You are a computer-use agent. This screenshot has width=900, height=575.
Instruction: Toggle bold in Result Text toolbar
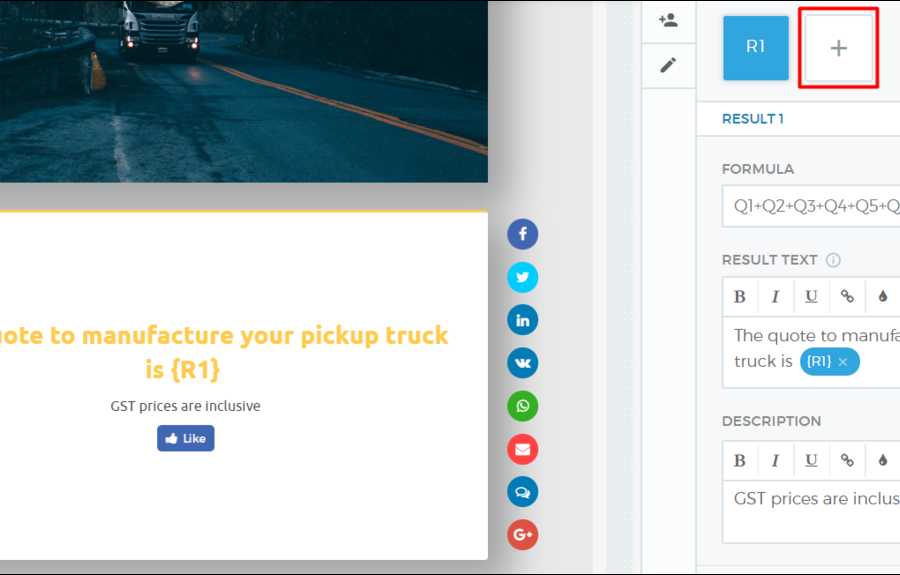coord(740,296)
